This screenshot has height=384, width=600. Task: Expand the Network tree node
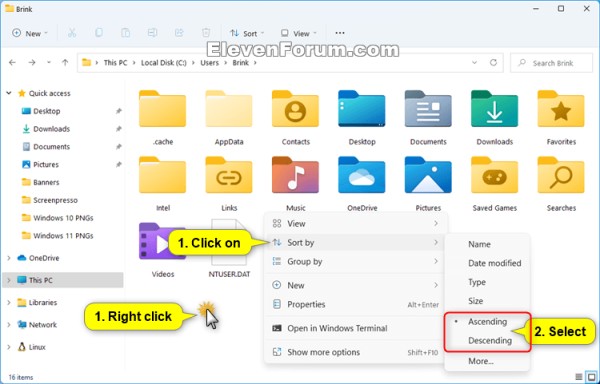pyautogui.click(x=9, y=325)
